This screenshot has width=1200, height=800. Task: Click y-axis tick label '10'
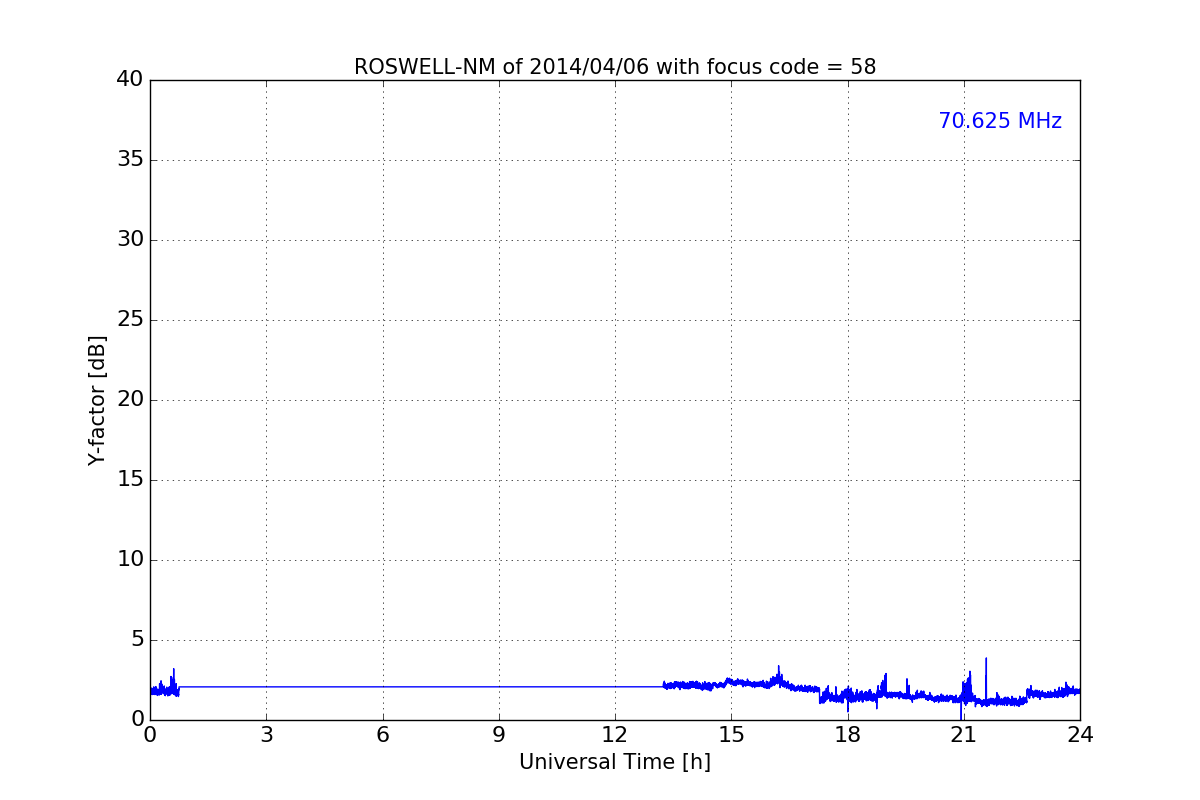coord(130,560)
